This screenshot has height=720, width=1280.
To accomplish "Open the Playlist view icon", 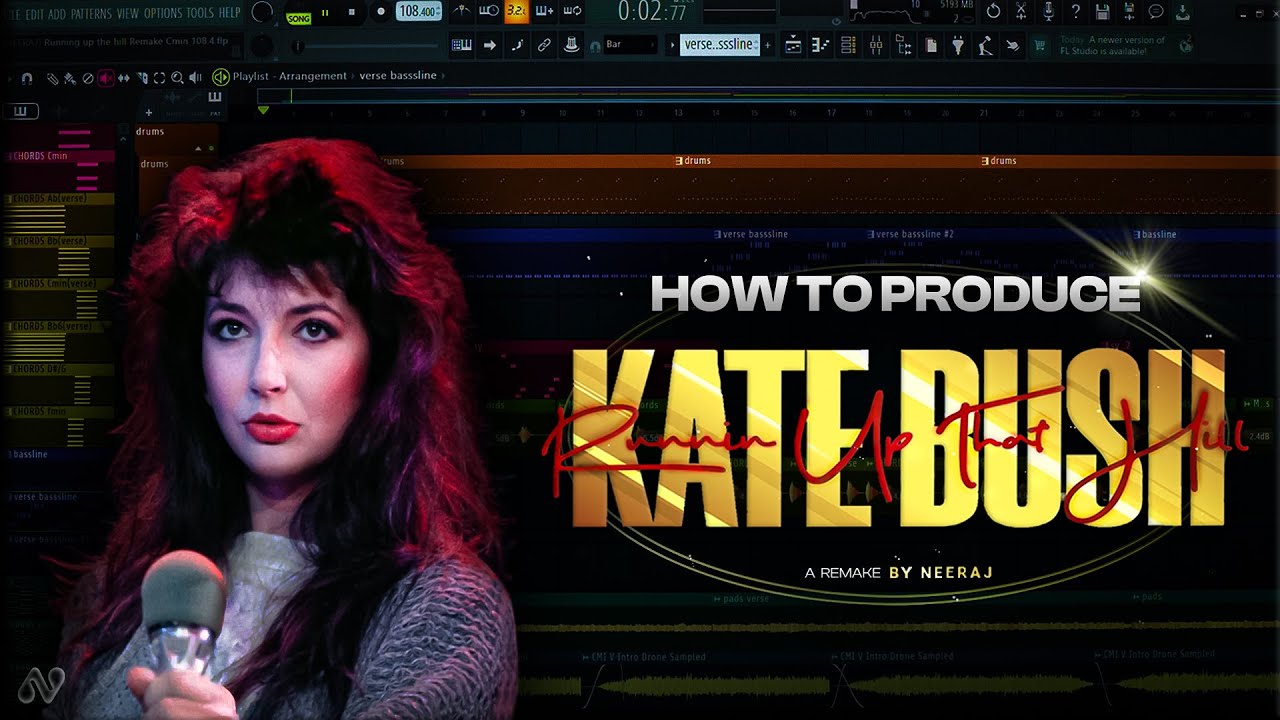I will point(793,45).
